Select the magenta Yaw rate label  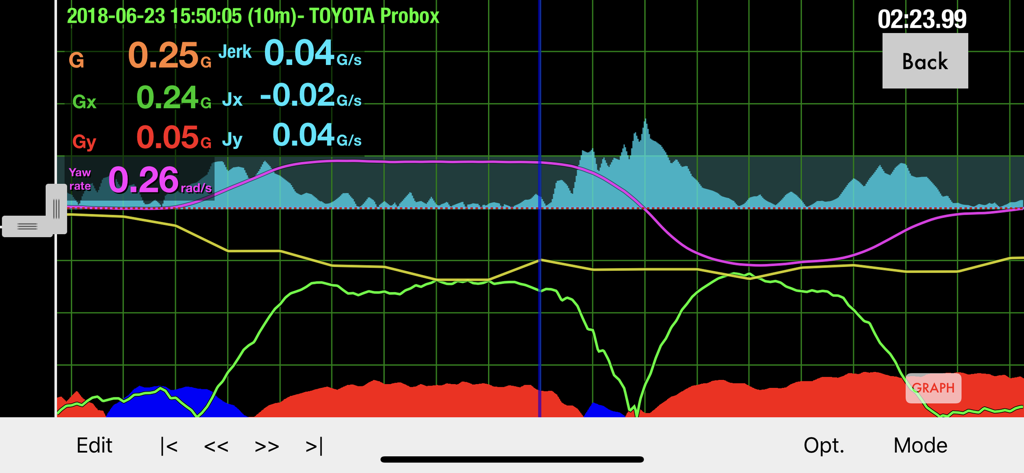[80, 179]
